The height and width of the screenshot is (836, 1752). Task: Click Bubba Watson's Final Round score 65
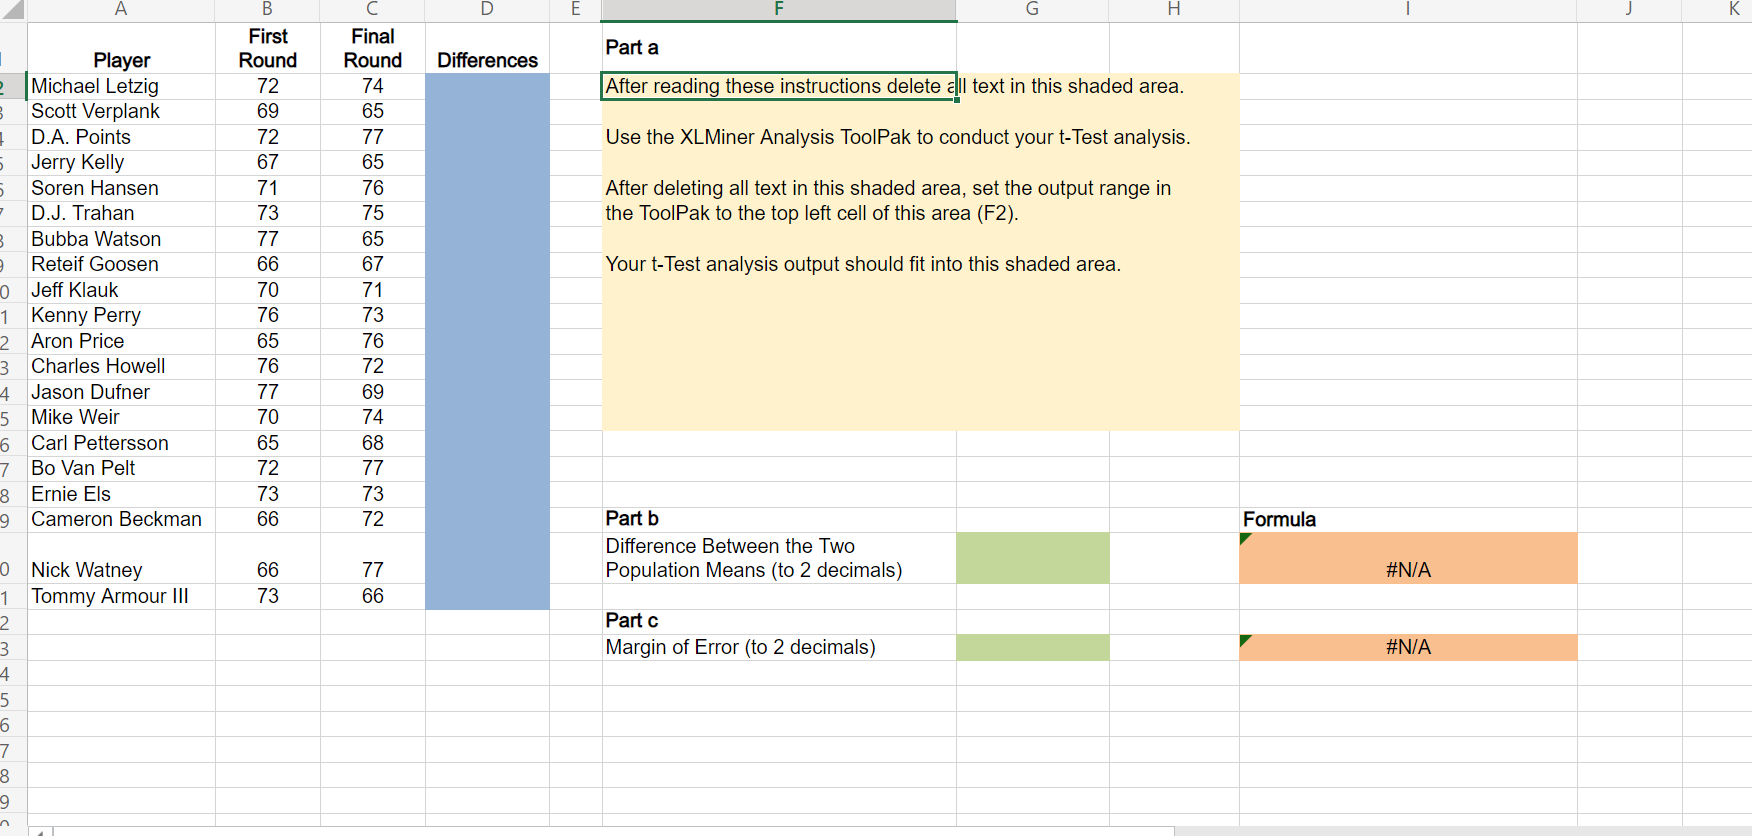click(x=373, y=239)
